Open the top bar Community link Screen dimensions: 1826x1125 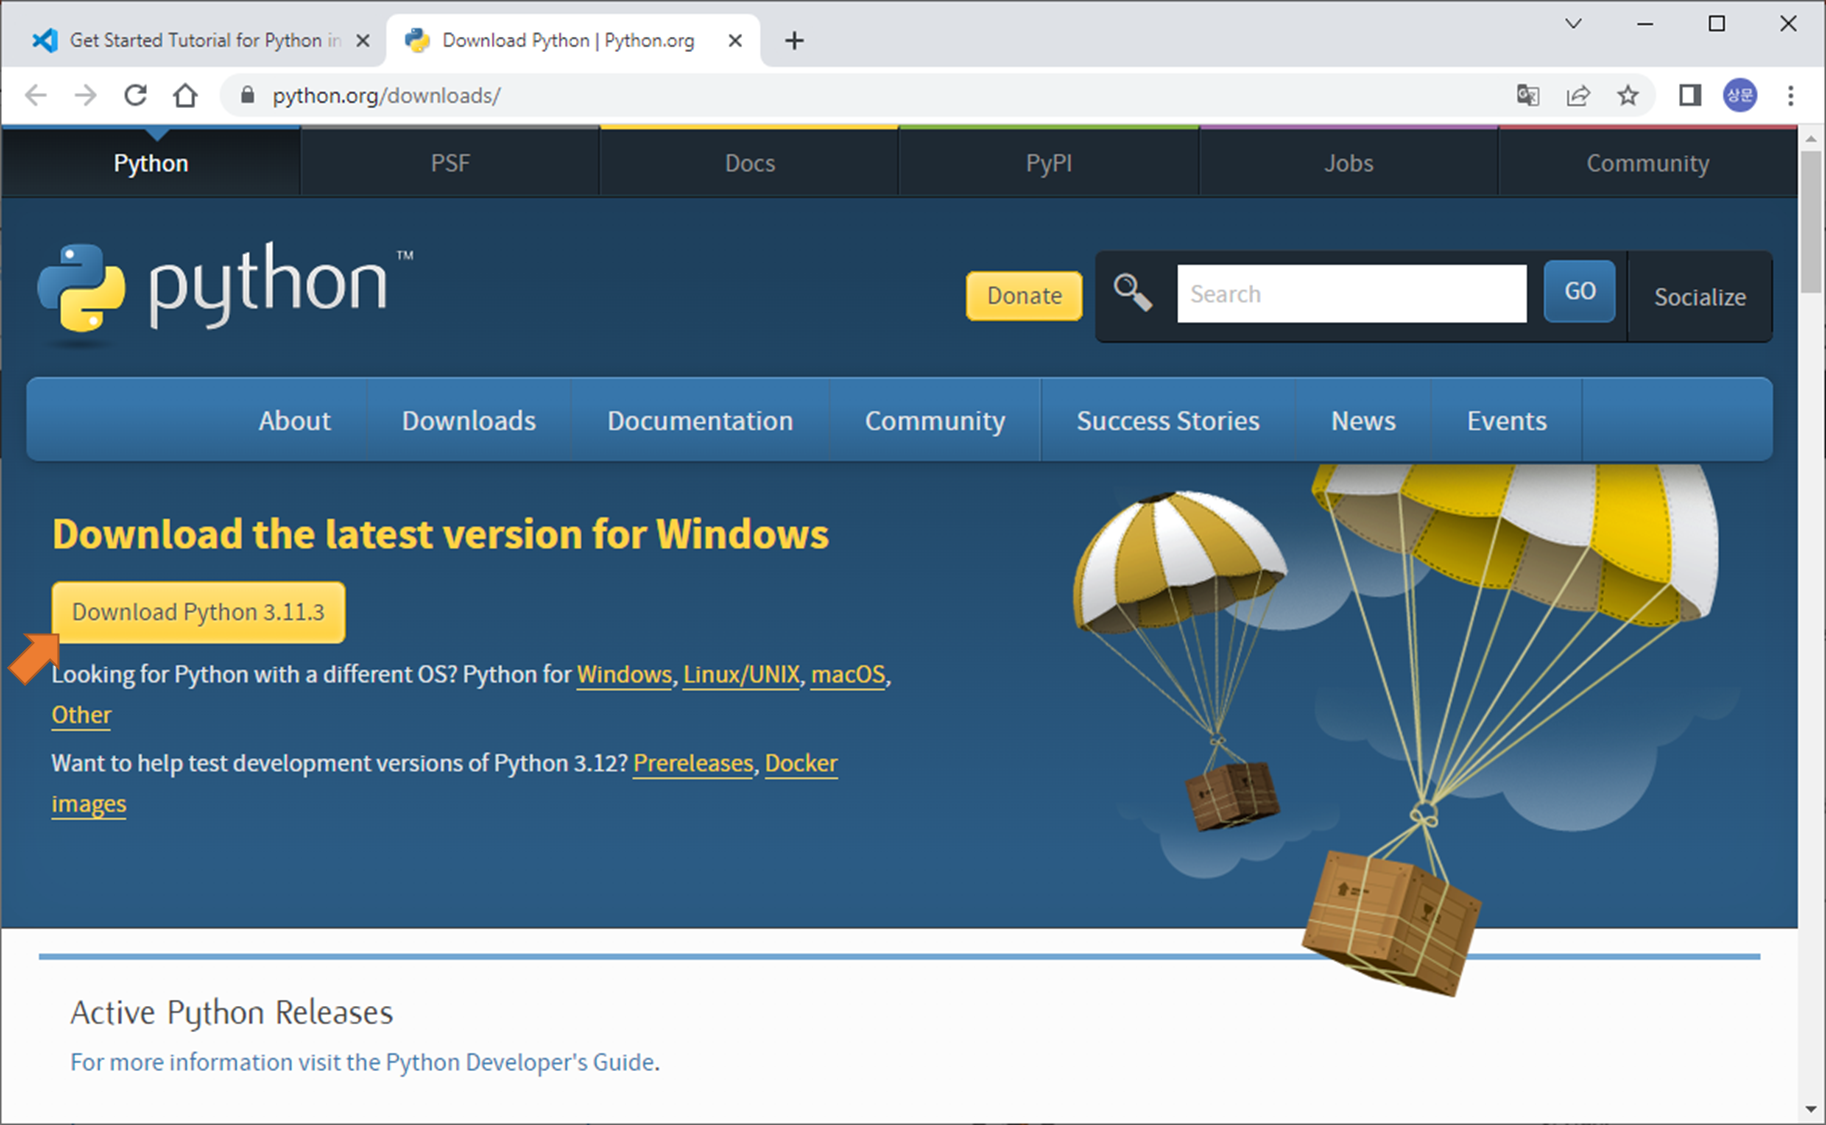1648,163
